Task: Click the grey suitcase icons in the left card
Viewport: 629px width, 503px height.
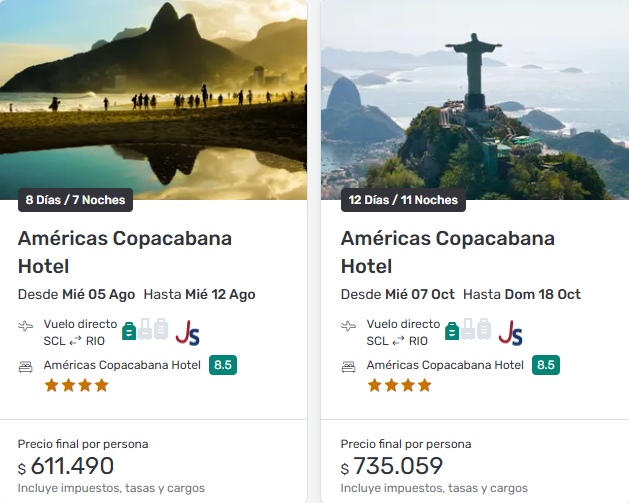Action: tap(153, 330)
